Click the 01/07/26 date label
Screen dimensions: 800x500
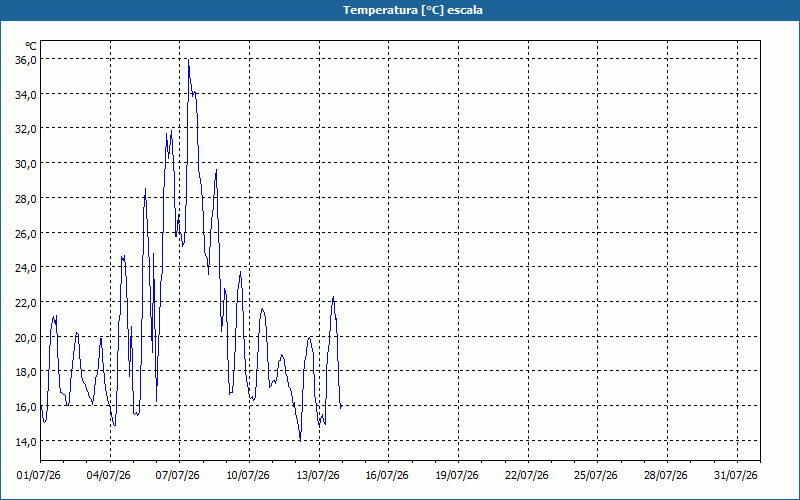pos(38,476)
